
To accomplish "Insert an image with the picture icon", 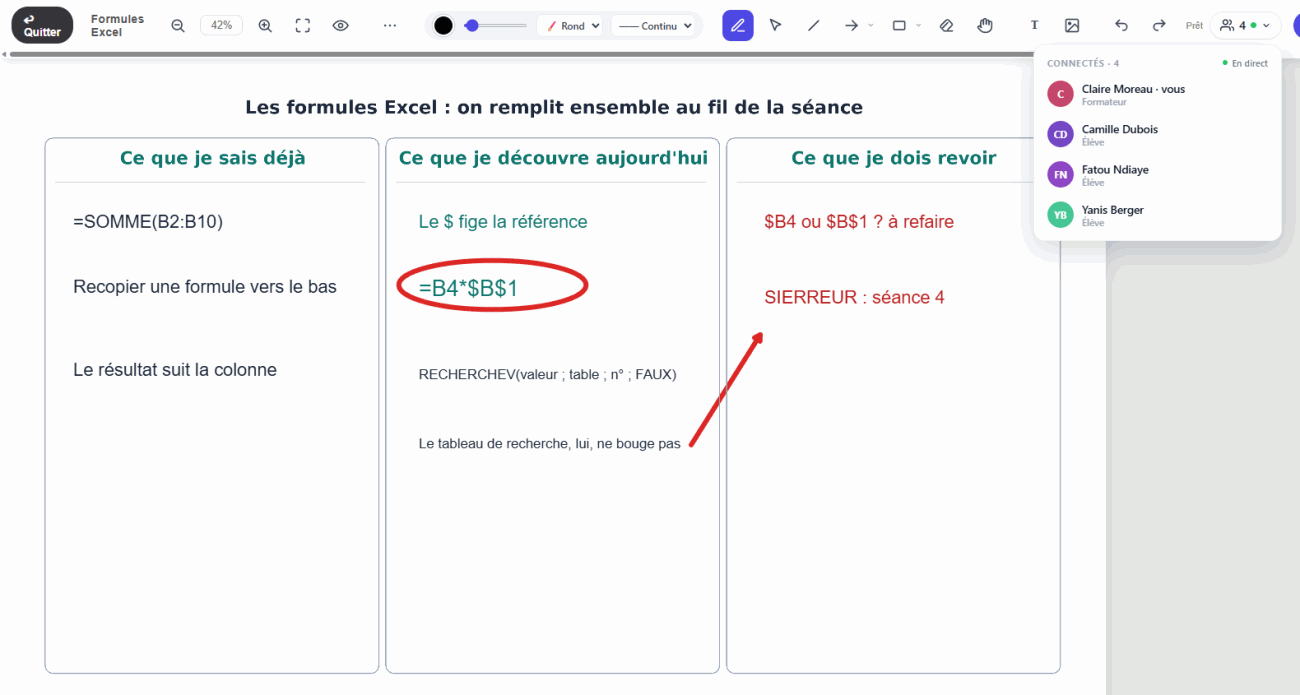I will point(1072,26).
